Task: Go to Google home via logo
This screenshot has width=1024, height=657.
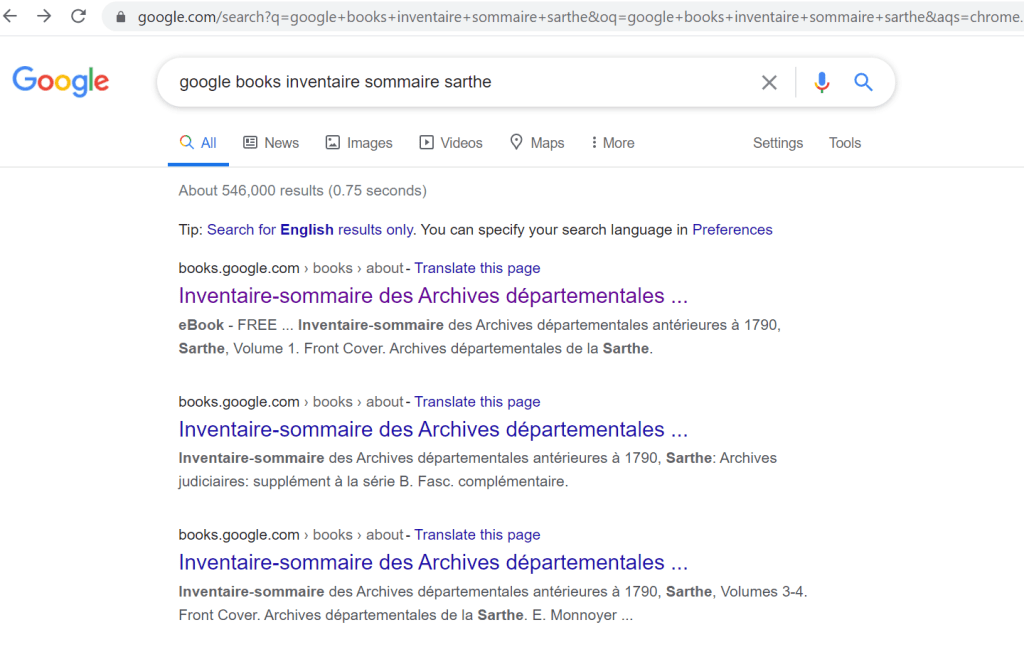Action: click(61, 82)
